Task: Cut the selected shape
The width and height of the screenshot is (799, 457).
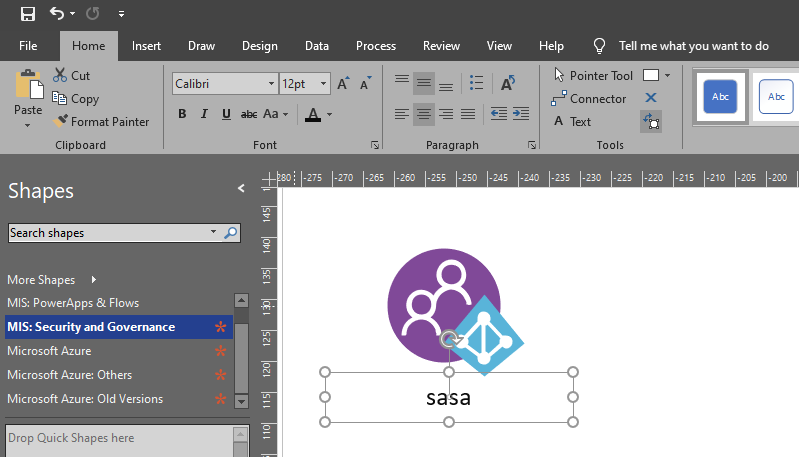Action: click(x=72, y=75)
